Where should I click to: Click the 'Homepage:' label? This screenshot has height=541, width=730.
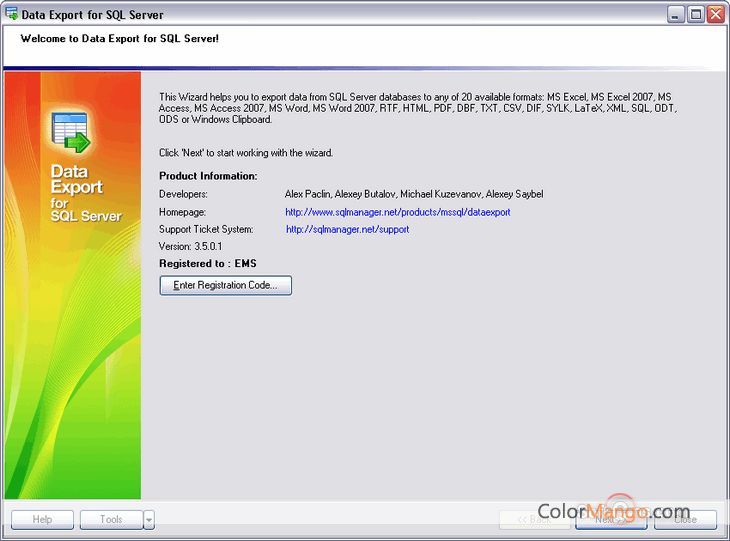[182, 212]
